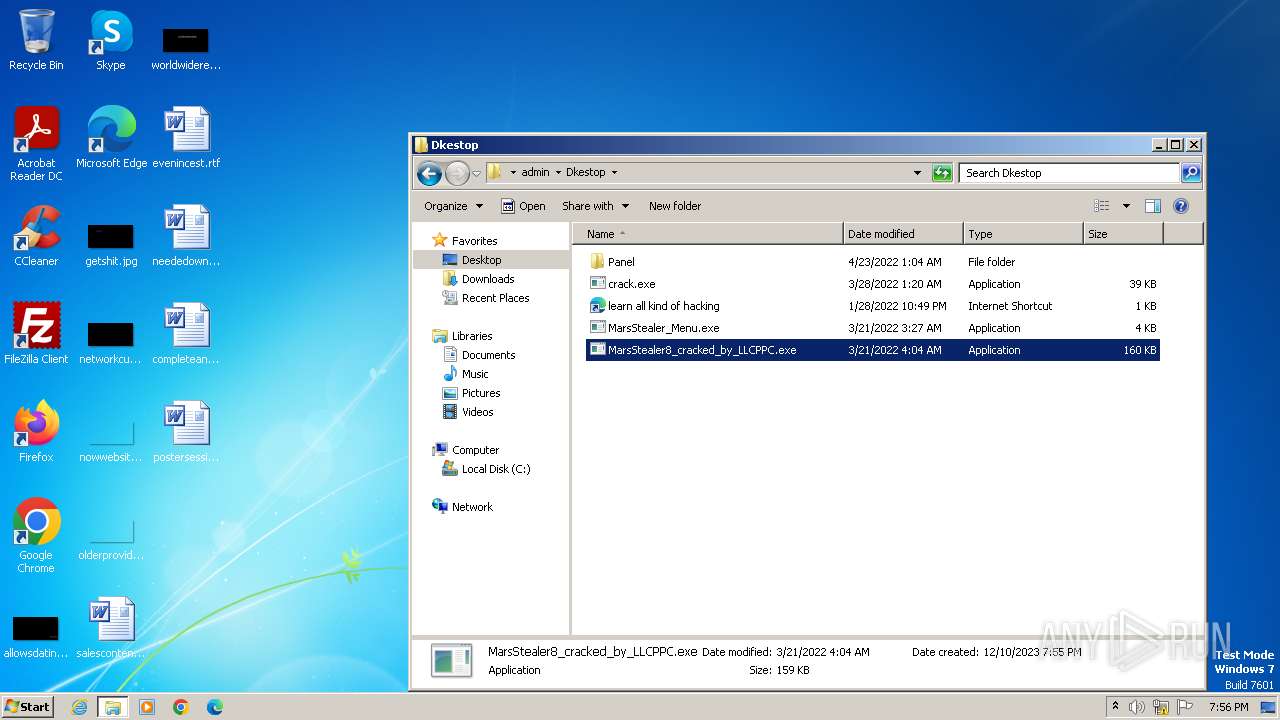1280x720 pixels.
Task: Select the postersessi... document icon
Action: (186, 432)
